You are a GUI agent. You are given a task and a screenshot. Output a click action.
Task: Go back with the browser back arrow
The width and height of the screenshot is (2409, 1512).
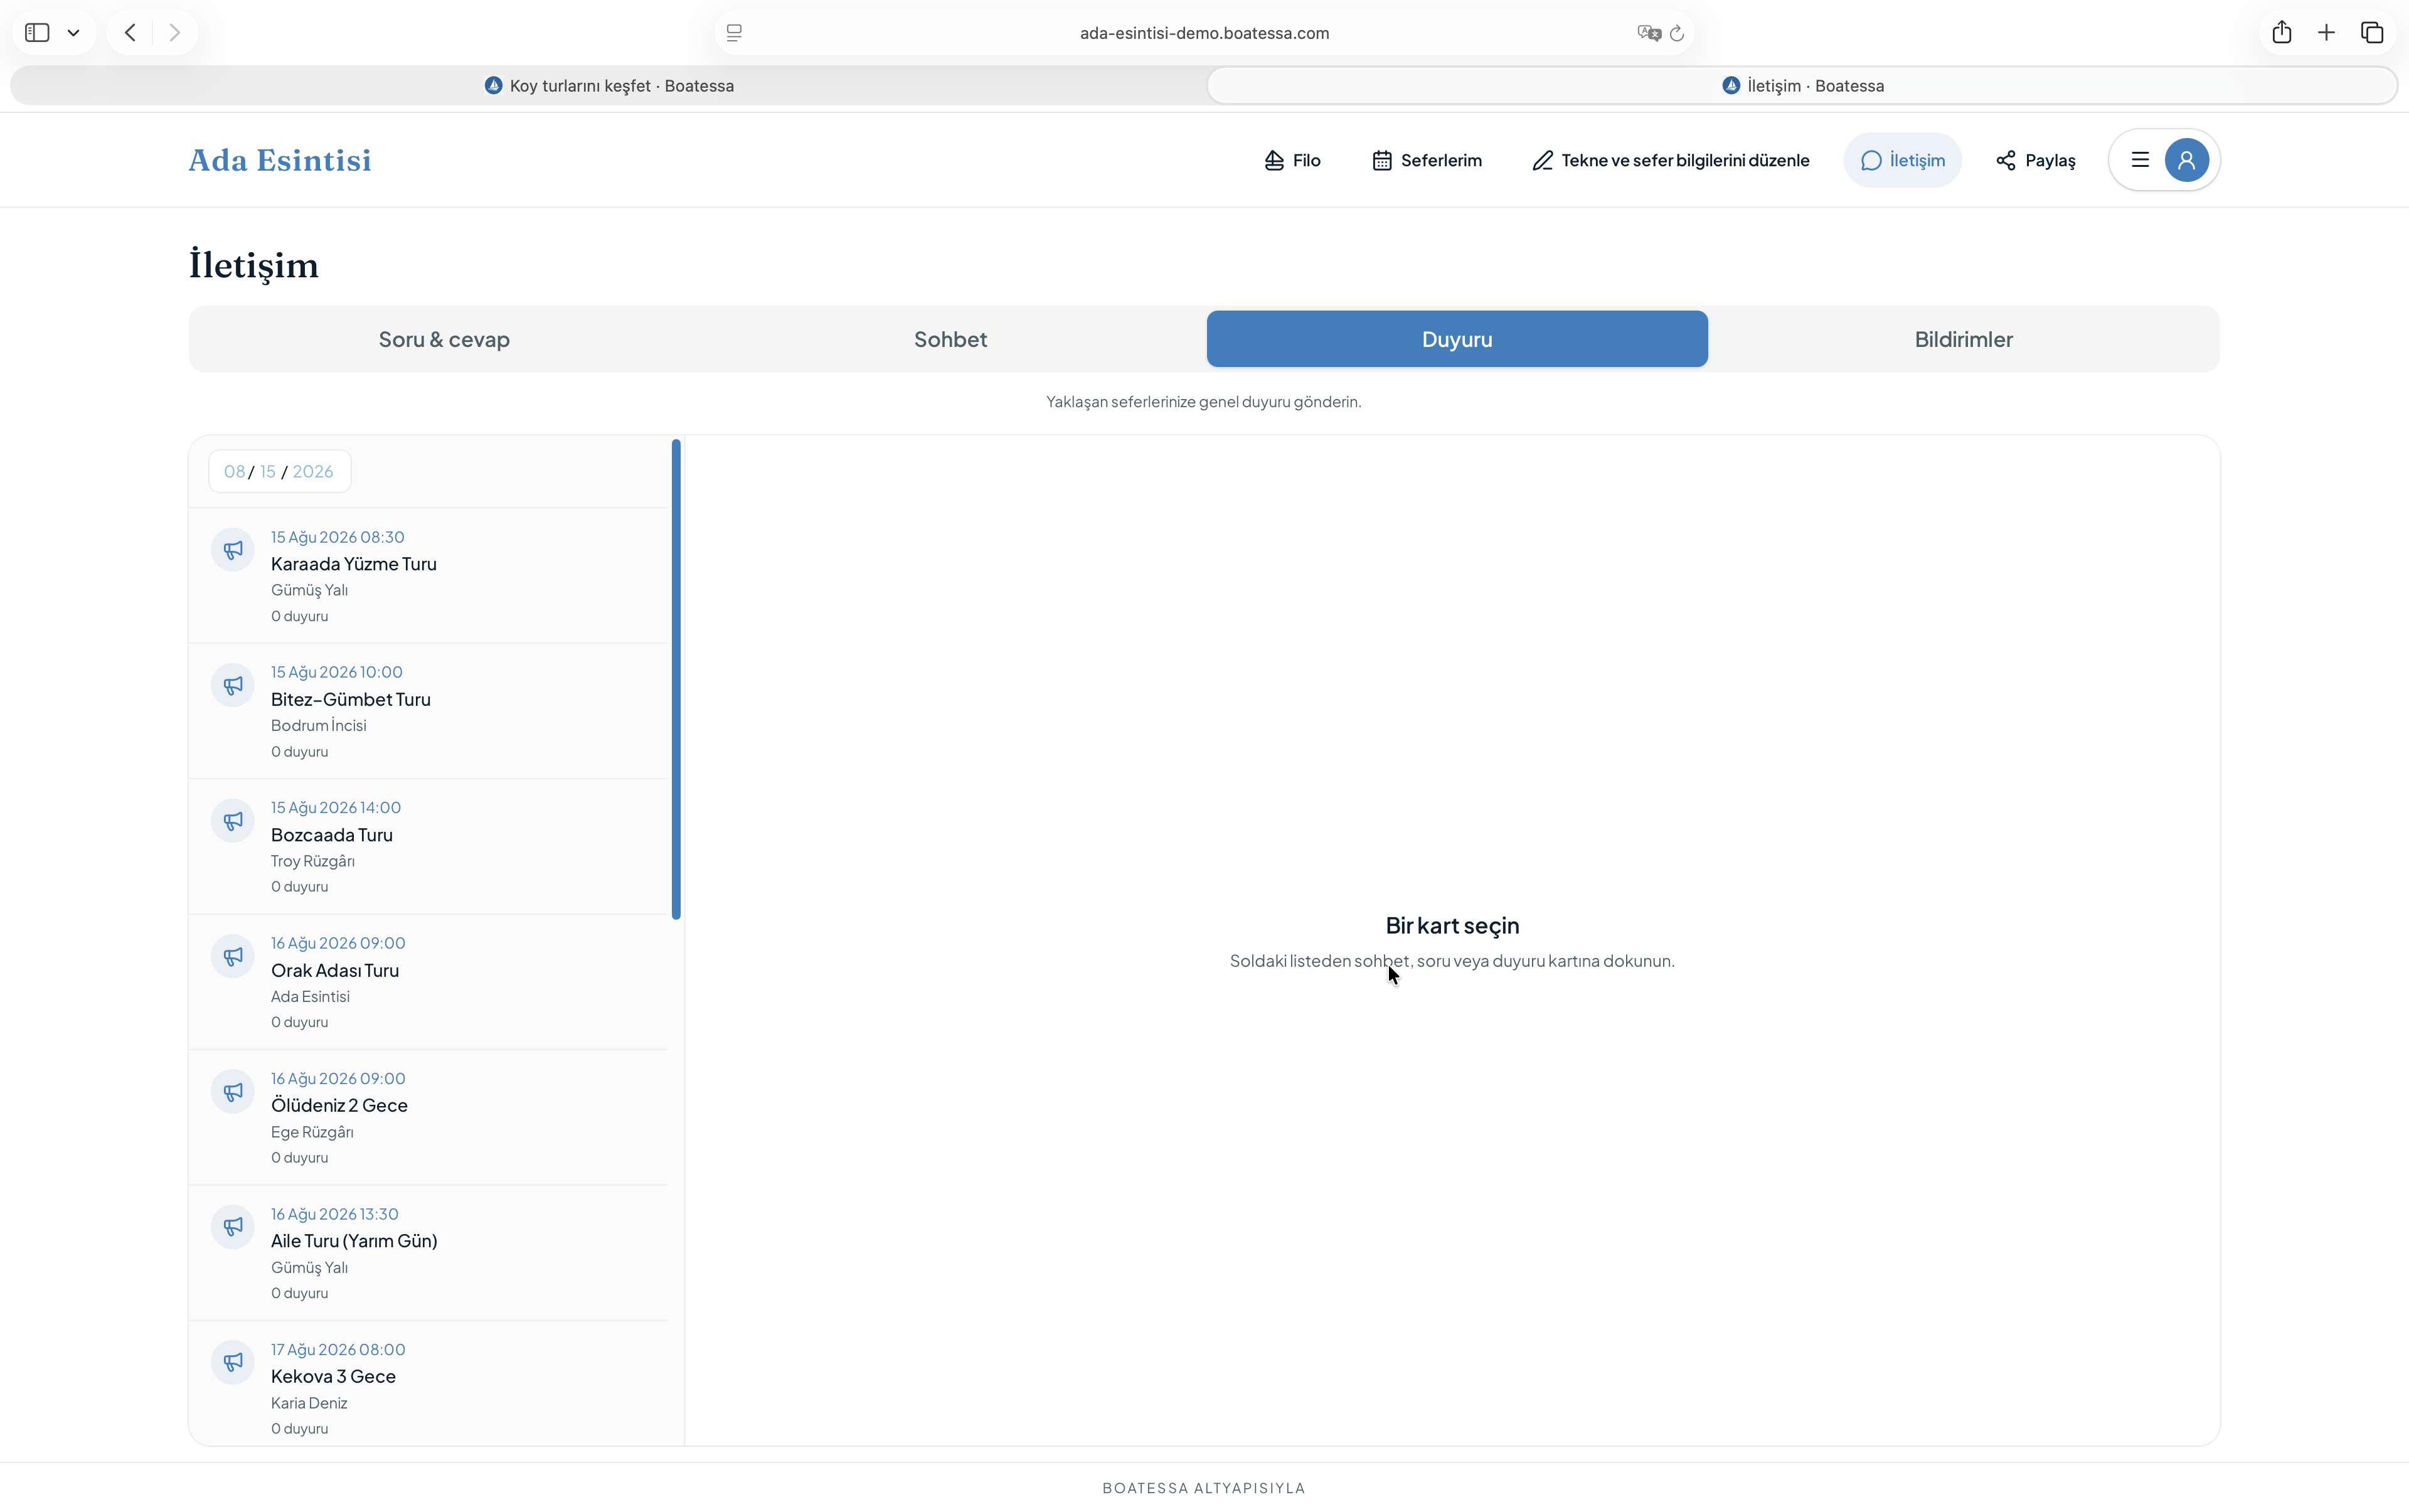tap(130, 33)
